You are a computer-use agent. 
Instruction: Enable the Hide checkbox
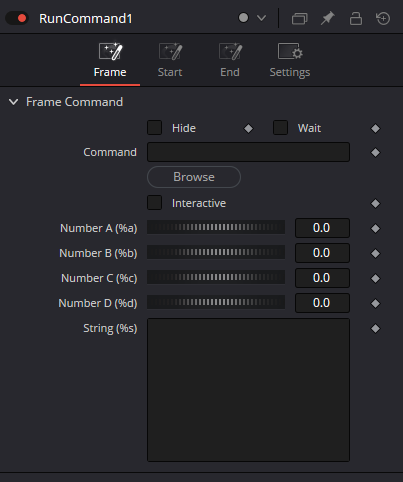click(154, 128)
